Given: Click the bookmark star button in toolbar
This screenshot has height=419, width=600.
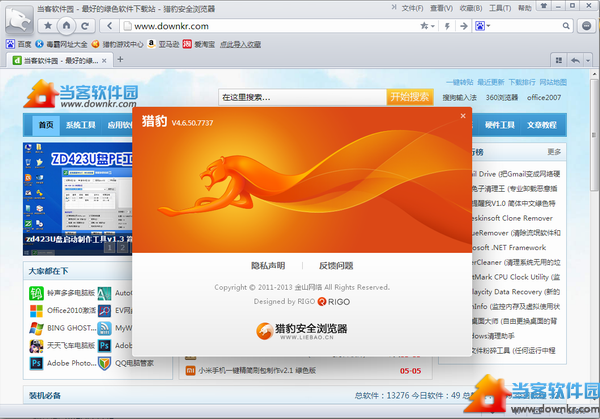Looking at the screenshot, I should click(48, 26).
